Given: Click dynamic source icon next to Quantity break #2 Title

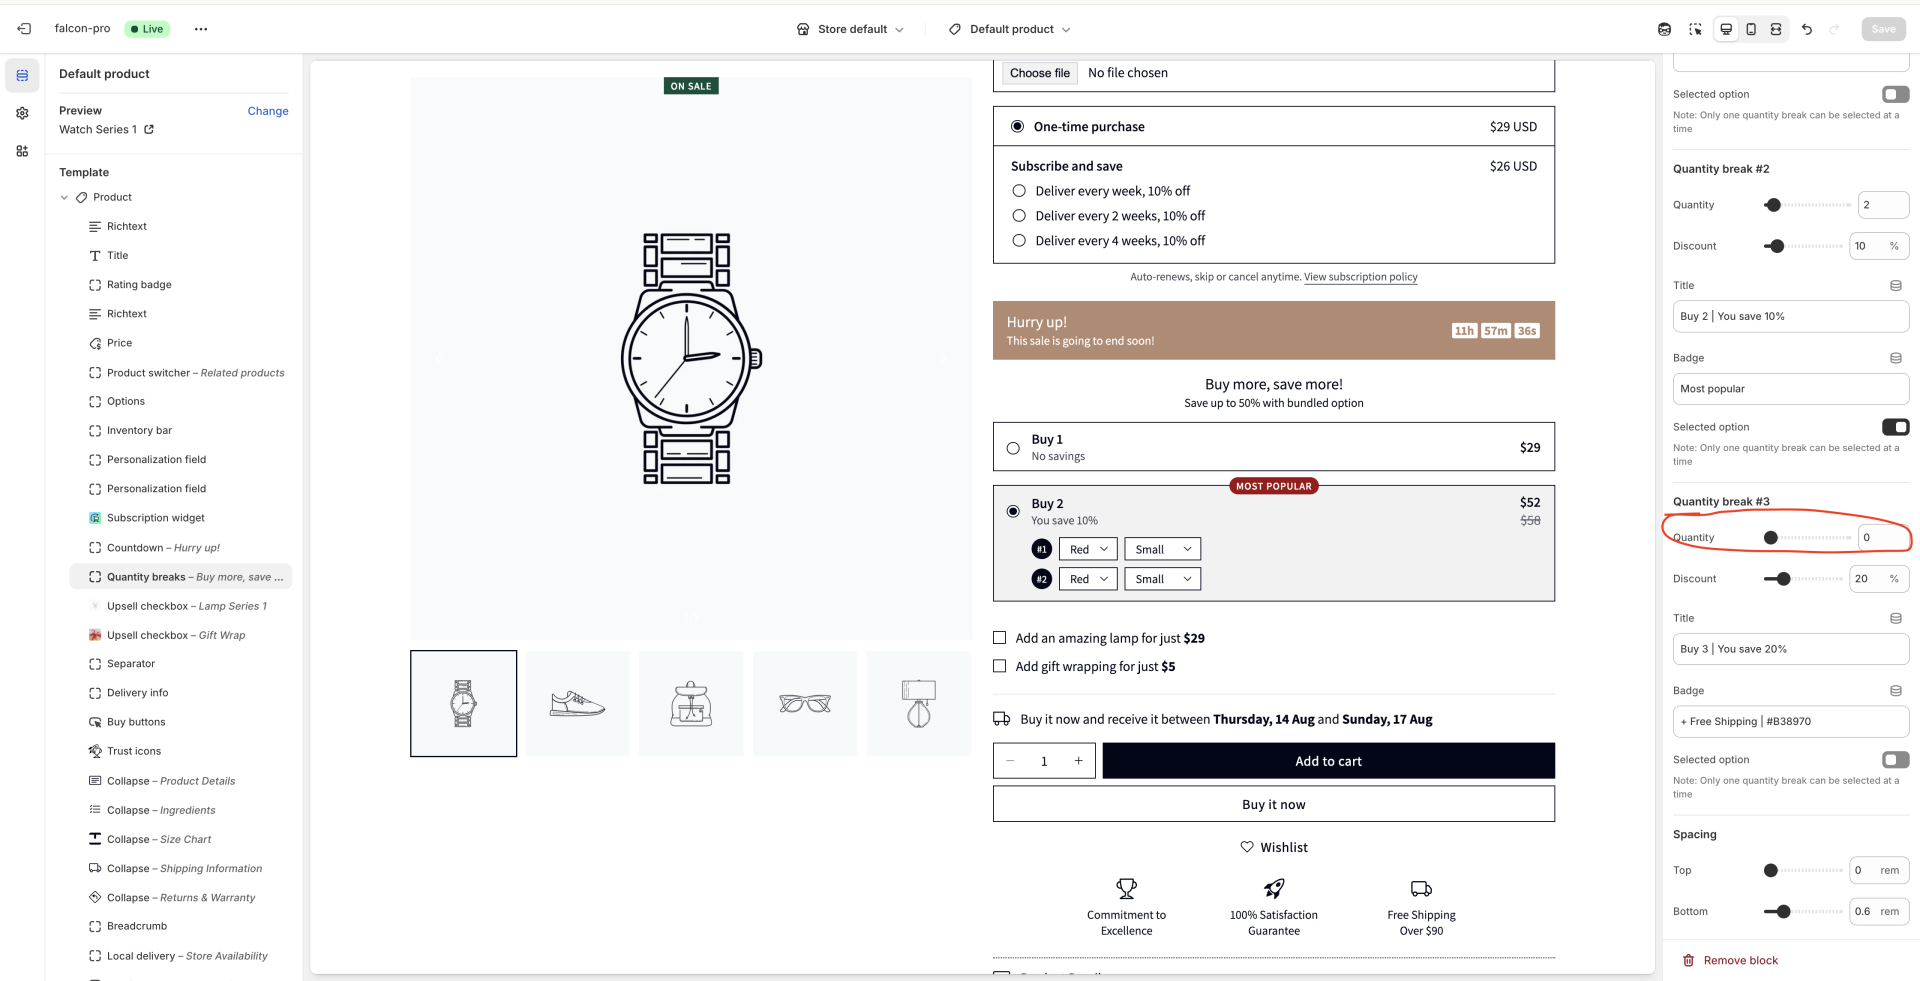Looking at the screenshot, I should 1895,286.
